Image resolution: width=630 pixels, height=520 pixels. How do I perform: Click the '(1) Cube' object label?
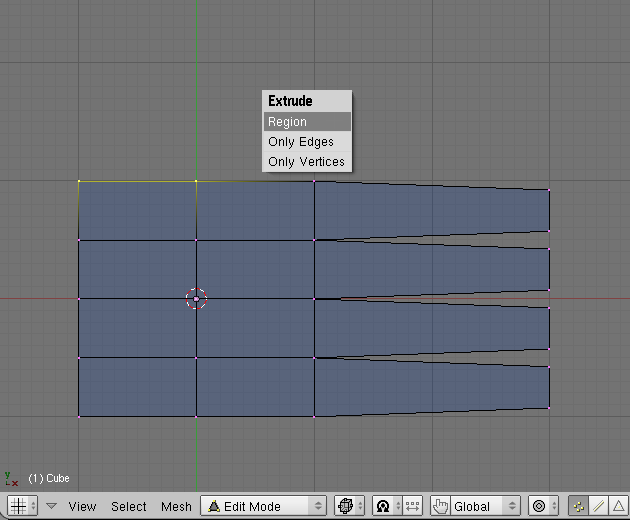[49, 478]
